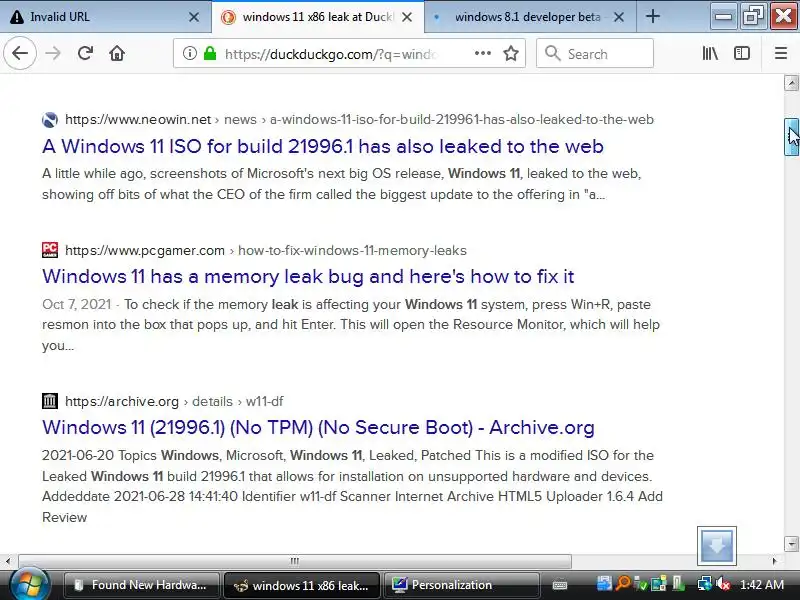Click the warning icon on Invalid URL tab
The height and width of the screenshot is (600, 800).
pos(17,17)
